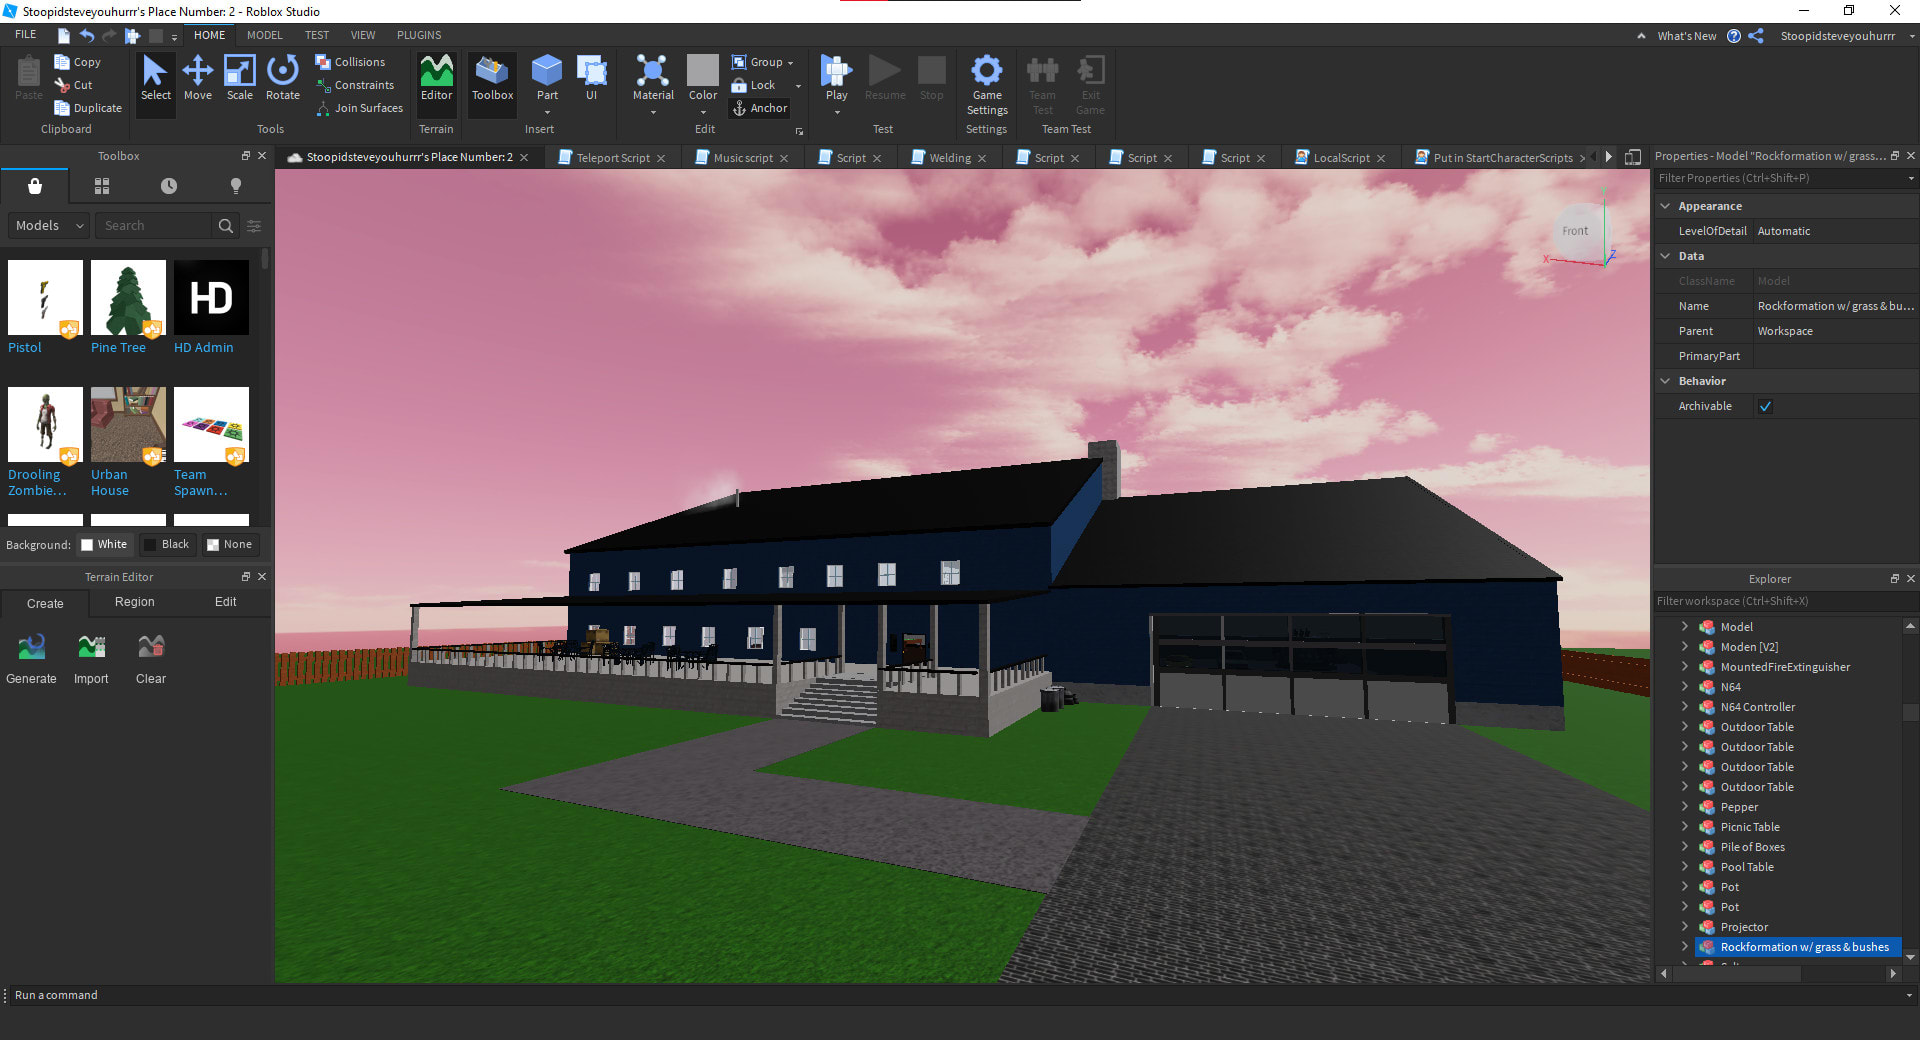Toggle the Archivable checkbox
Viewport: 1920px width, 1040px height.
coord(1765,406)
